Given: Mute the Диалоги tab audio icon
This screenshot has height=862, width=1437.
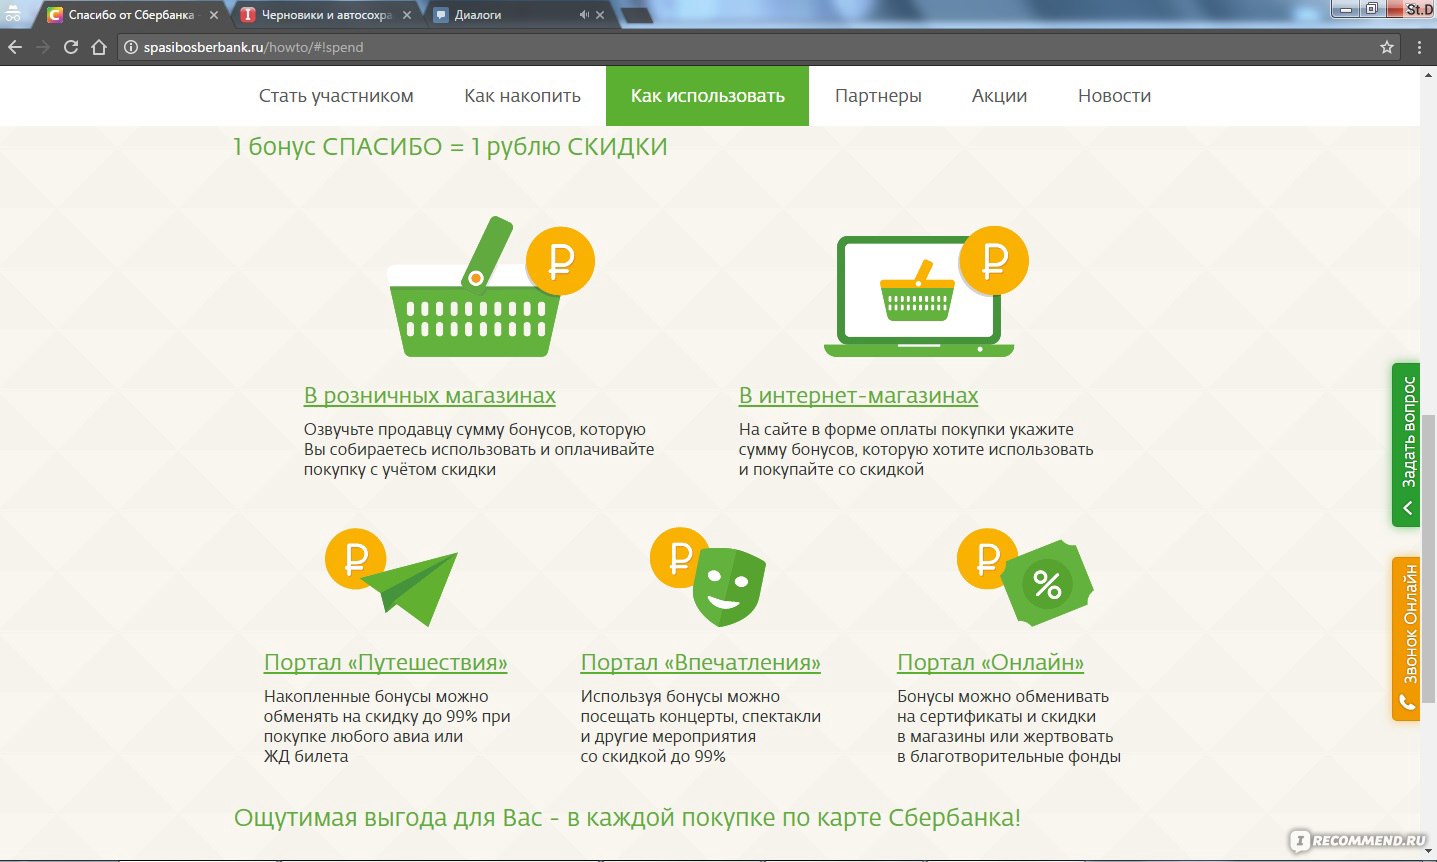Looking at the screenshot, I should tap(584, 15).
